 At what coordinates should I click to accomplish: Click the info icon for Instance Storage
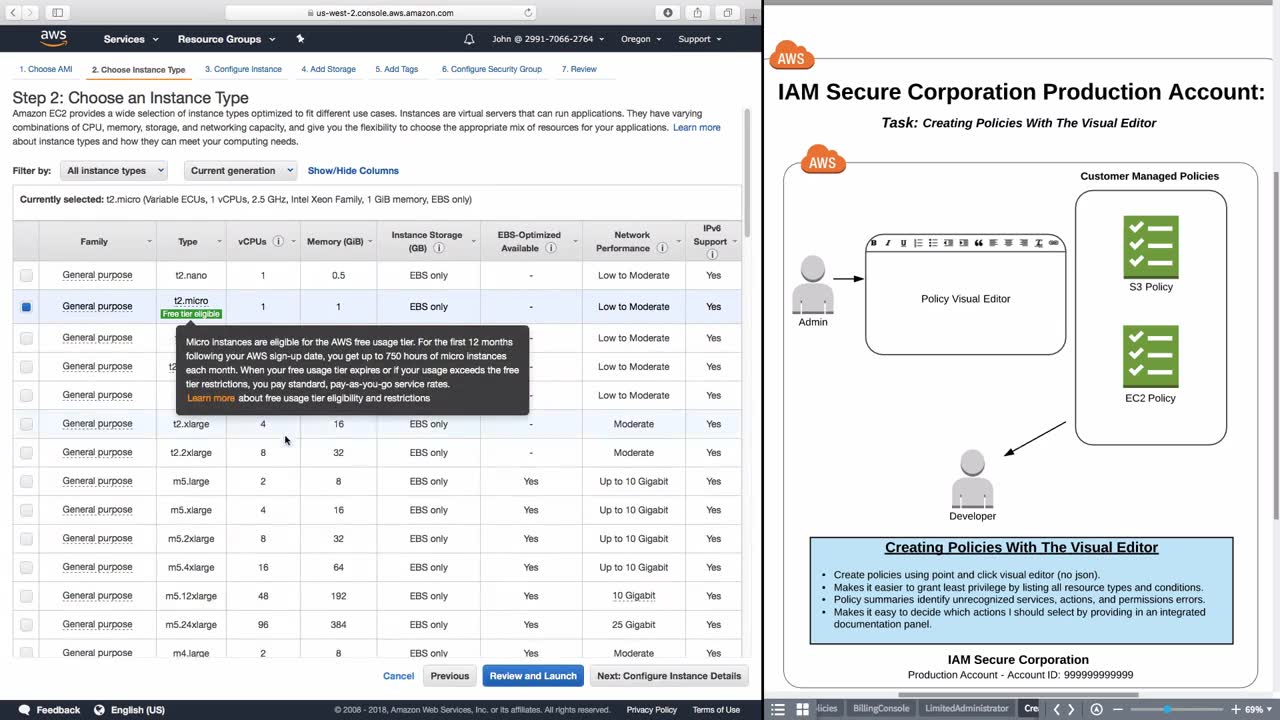437,248
